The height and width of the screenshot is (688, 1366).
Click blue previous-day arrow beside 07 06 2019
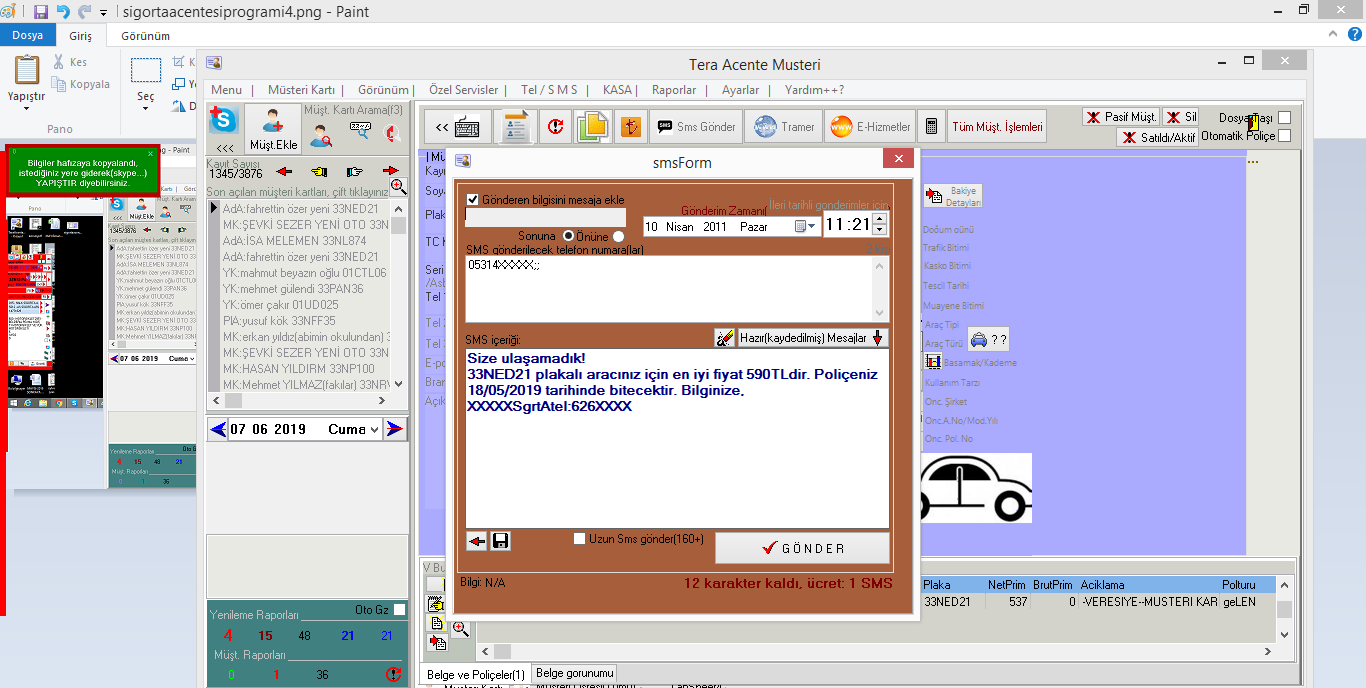pyautogui.click(x=218, y=429)
